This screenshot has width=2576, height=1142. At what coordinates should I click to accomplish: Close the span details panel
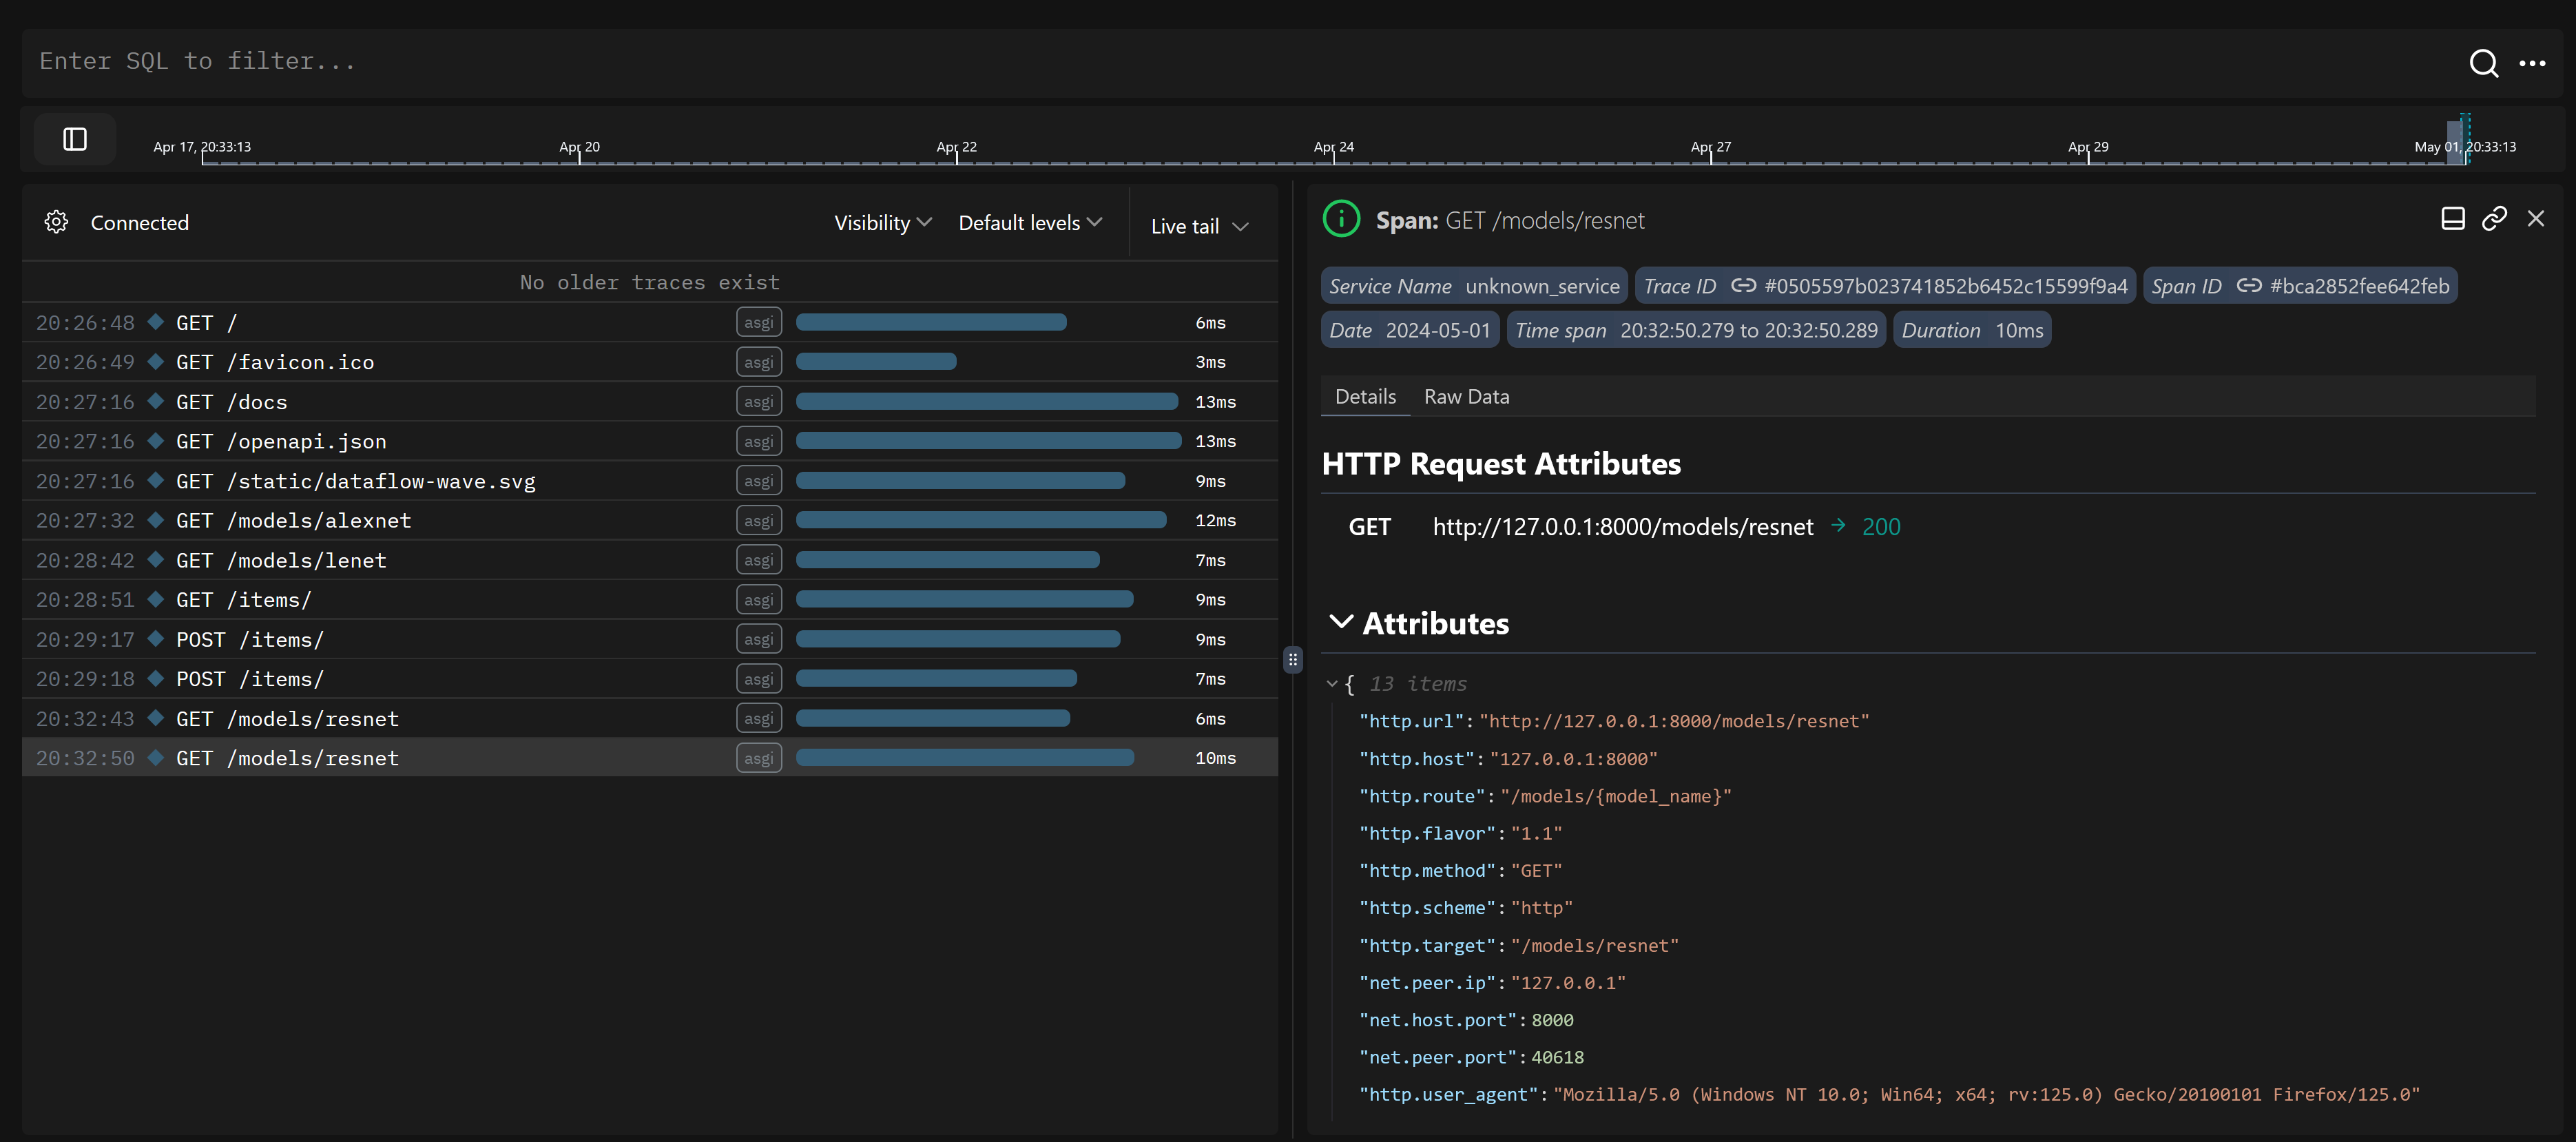click(2536, 219)
